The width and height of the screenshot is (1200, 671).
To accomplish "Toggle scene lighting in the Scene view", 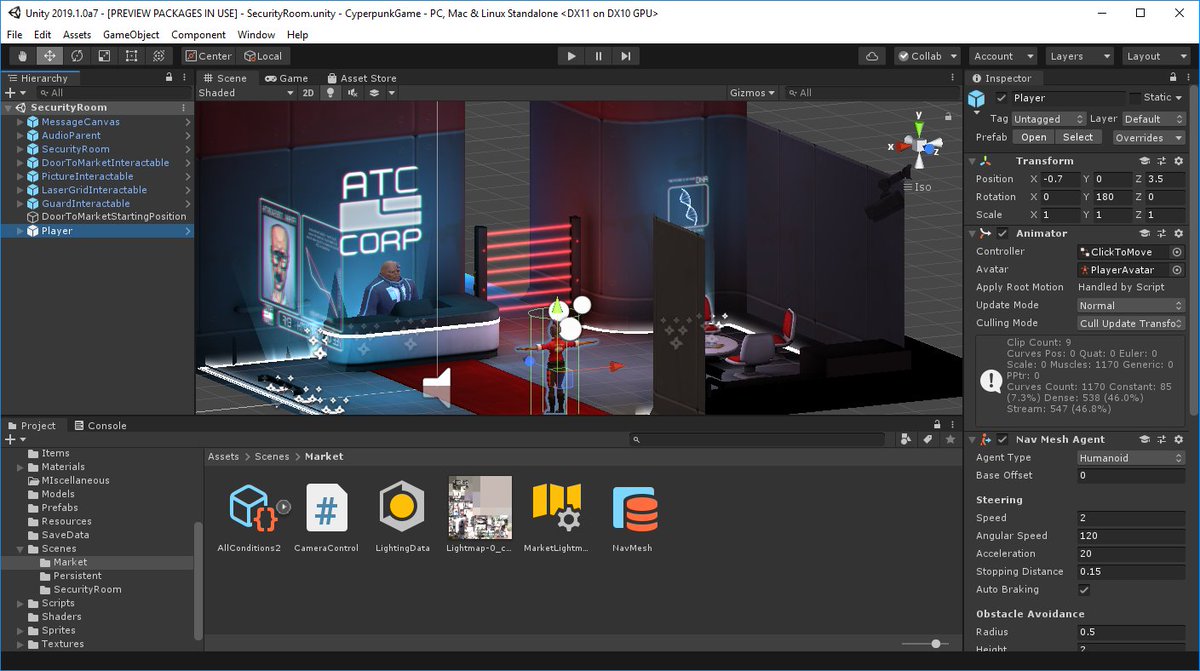I will click(x=330, y=92).
